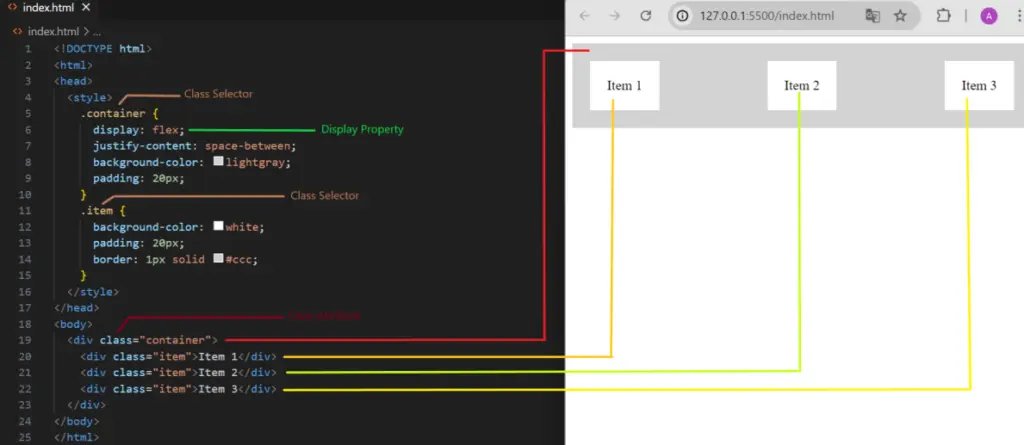Click the lightgray color swatch
The image size is (1024, 445).
(x=219, y=161)
